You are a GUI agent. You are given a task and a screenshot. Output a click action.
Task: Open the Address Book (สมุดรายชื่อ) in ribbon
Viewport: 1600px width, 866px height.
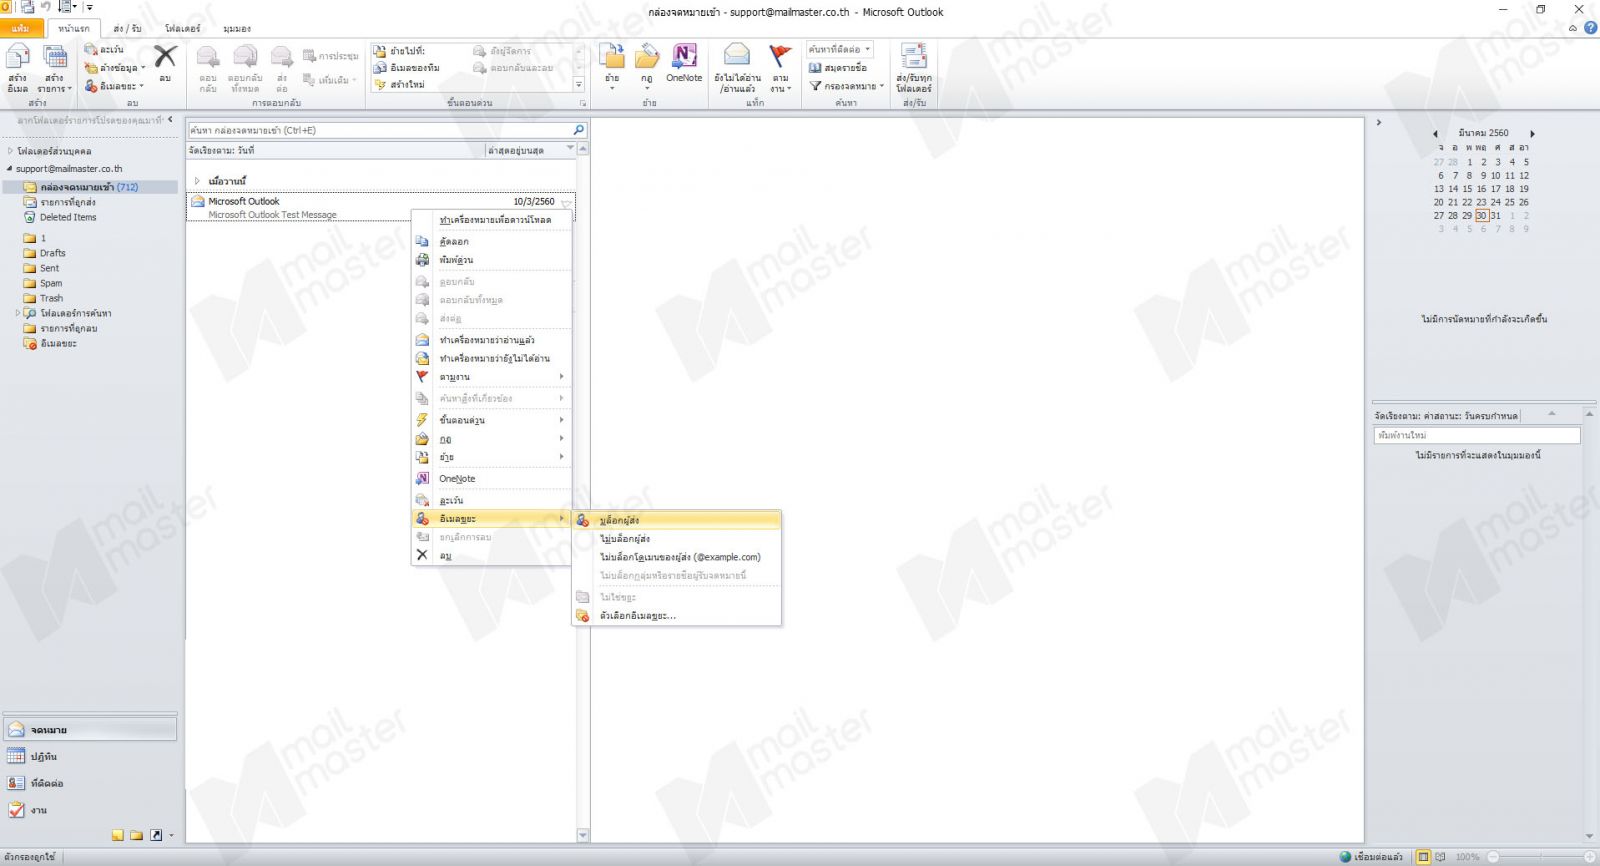(838, 67)
